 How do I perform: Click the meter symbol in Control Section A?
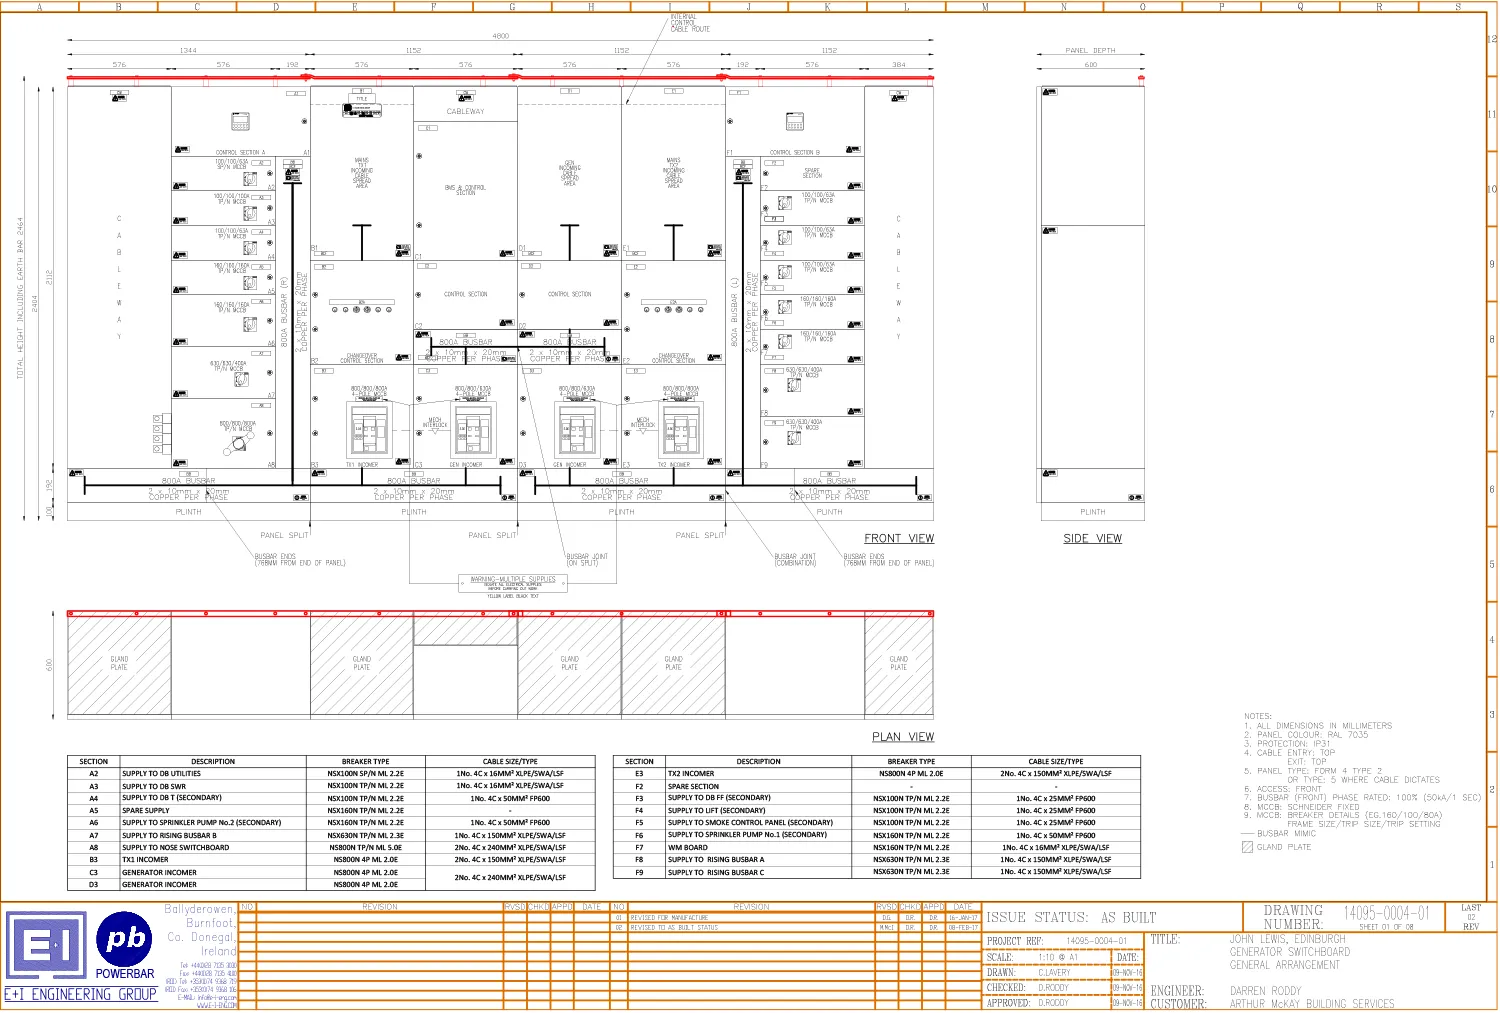pos(240,123)
